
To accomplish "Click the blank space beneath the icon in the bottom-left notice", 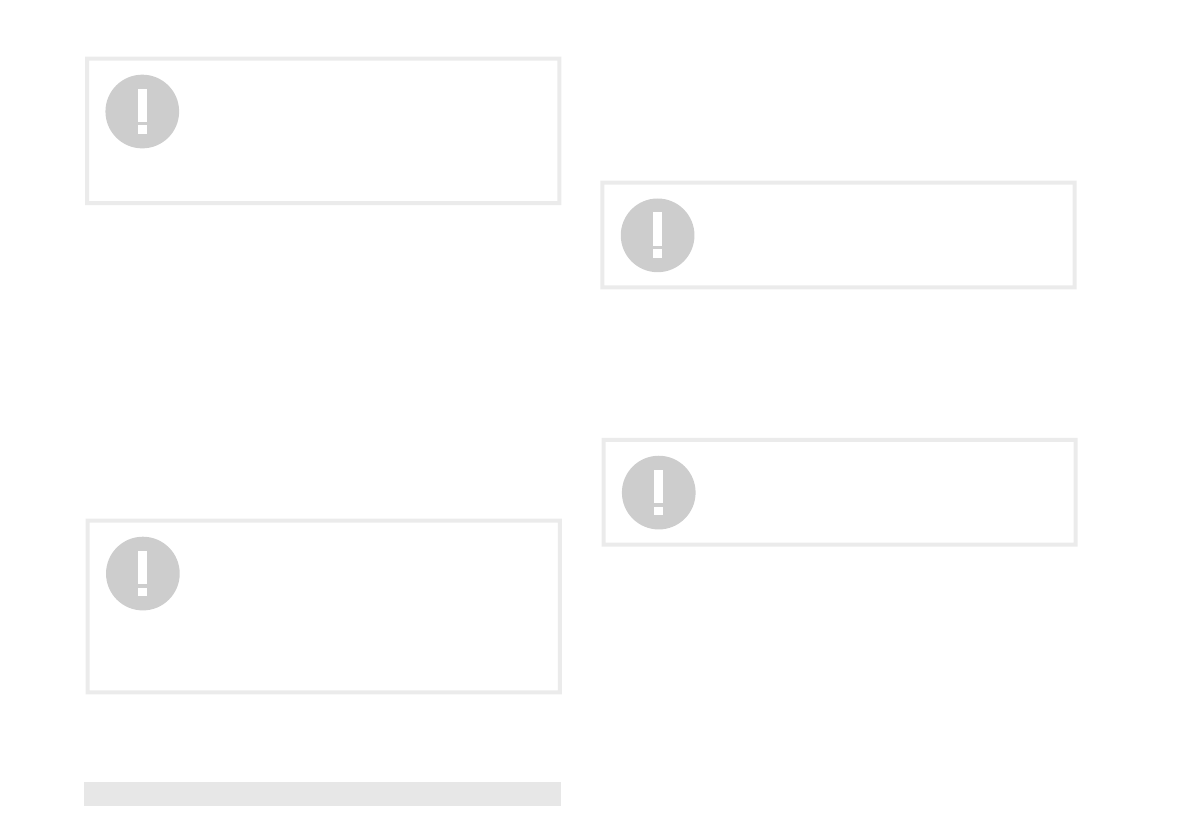I will pyautogui.click(x=143, y=650).
